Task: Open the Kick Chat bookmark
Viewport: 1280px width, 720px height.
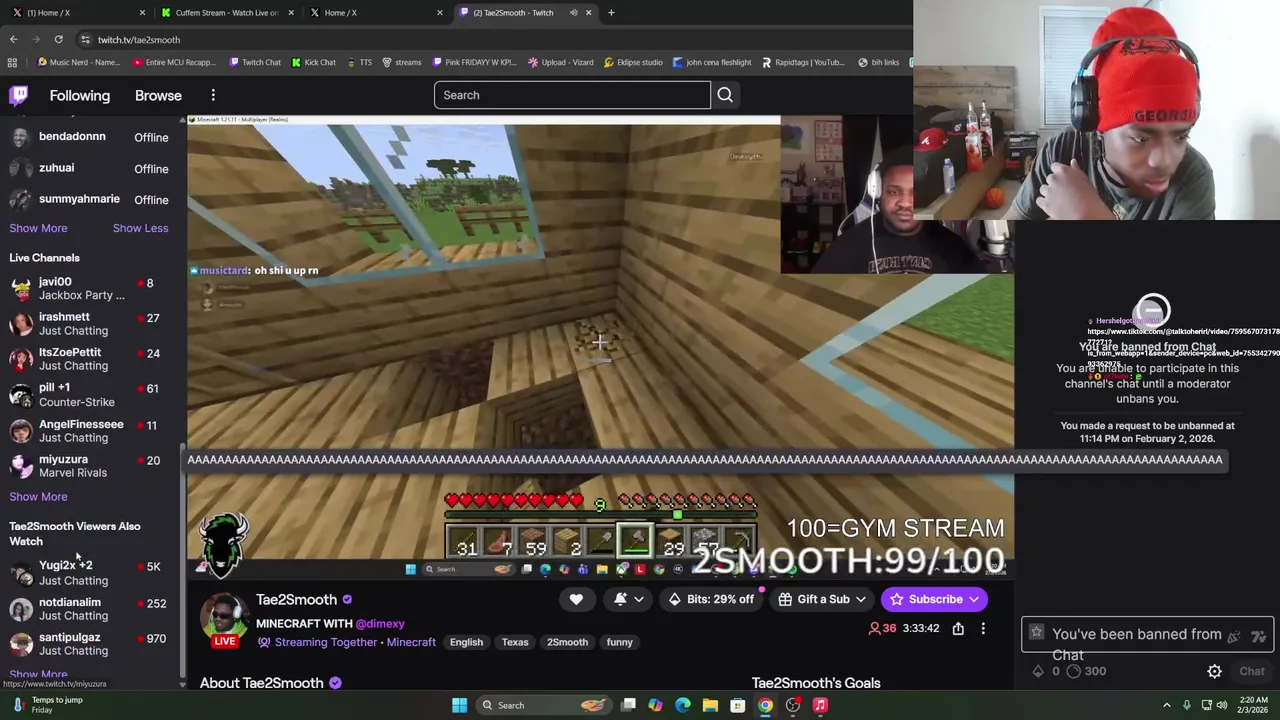Action: [x=313, y=62]
